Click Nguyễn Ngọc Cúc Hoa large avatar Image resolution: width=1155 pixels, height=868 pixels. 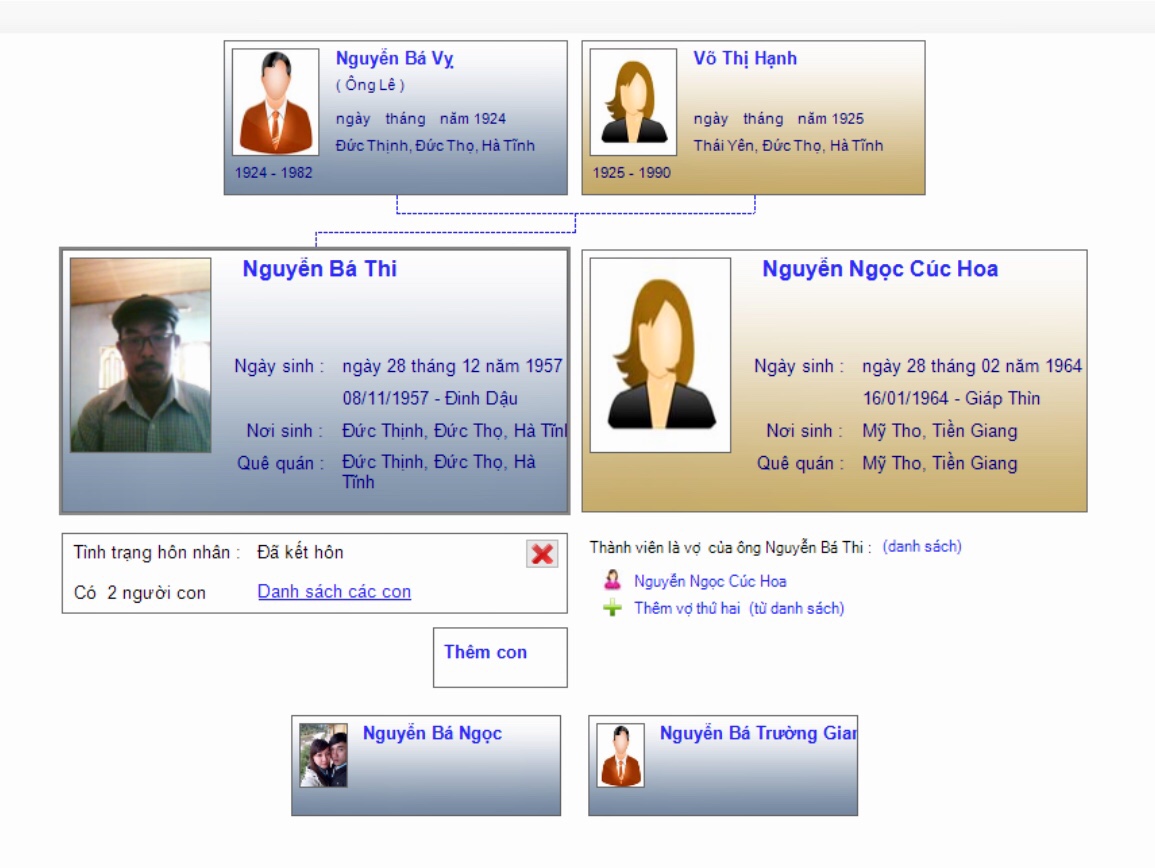[x=661, y=354]
